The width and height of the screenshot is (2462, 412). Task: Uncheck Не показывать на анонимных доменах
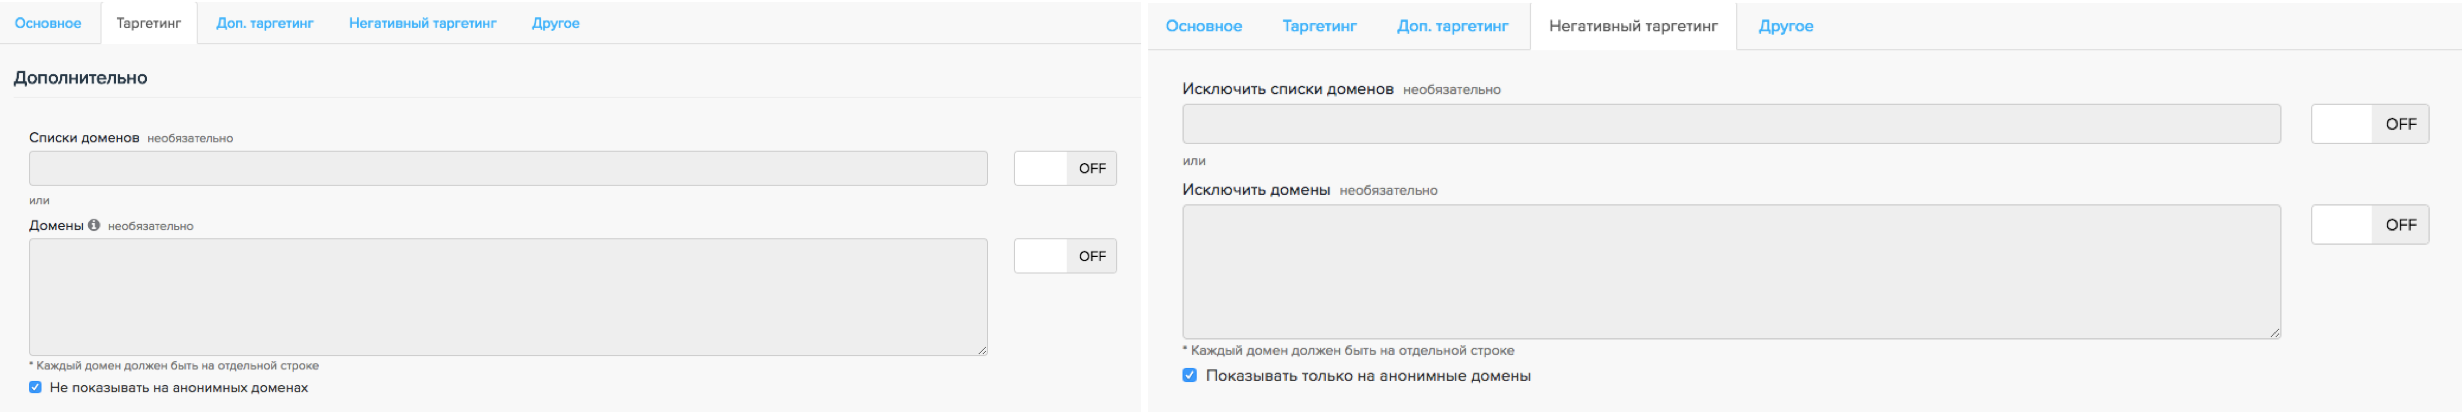click(36, 388)
